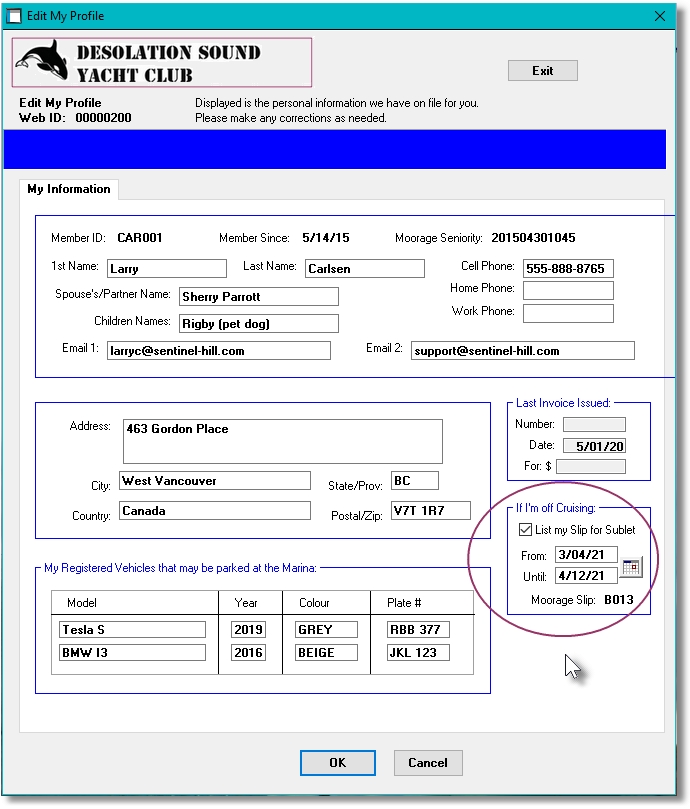Click the sublet Until date field
Viewport: 690px width, 809px height.
pyautogui.click(x=586, y=576)
